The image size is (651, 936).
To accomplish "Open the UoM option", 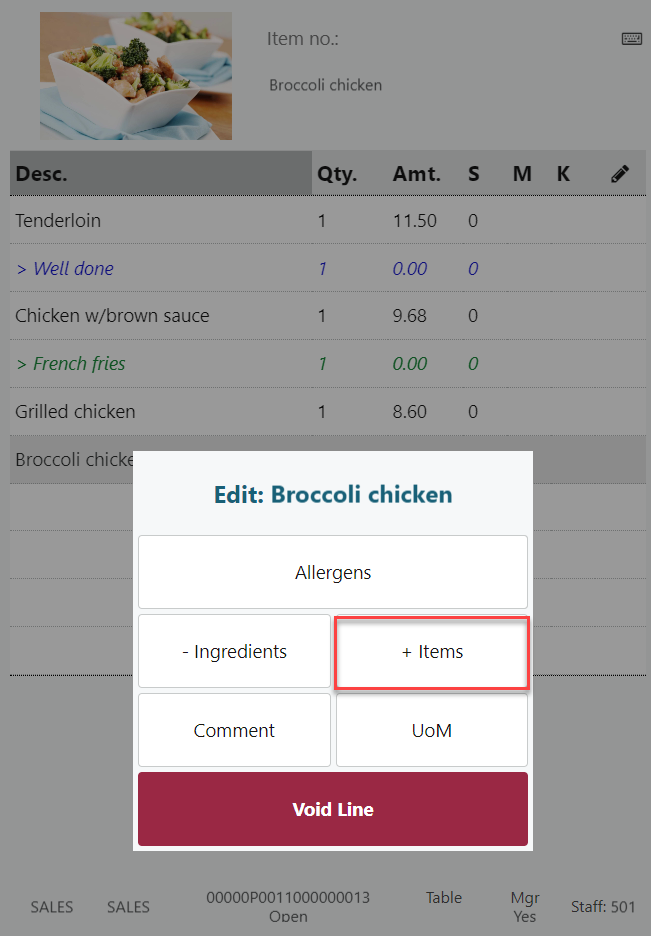I will pos(431,731).
